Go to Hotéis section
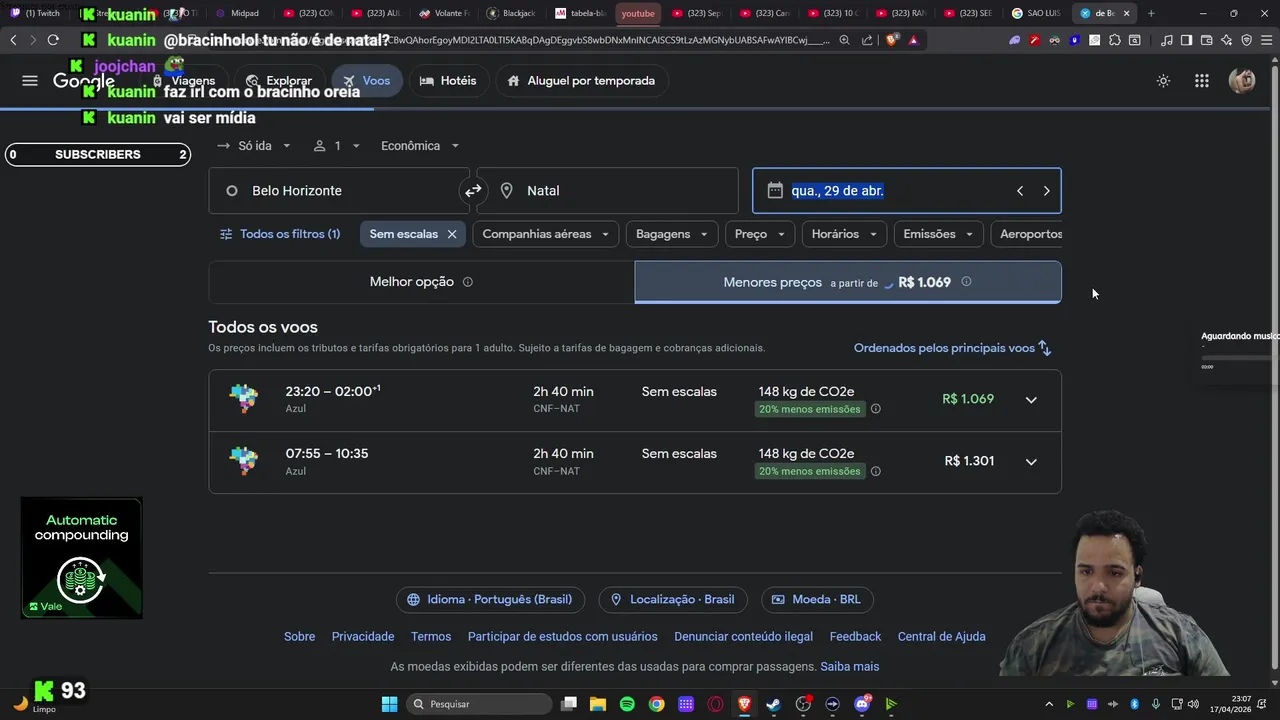Screen dimensions: 1280x720 [x=448, y=81]
